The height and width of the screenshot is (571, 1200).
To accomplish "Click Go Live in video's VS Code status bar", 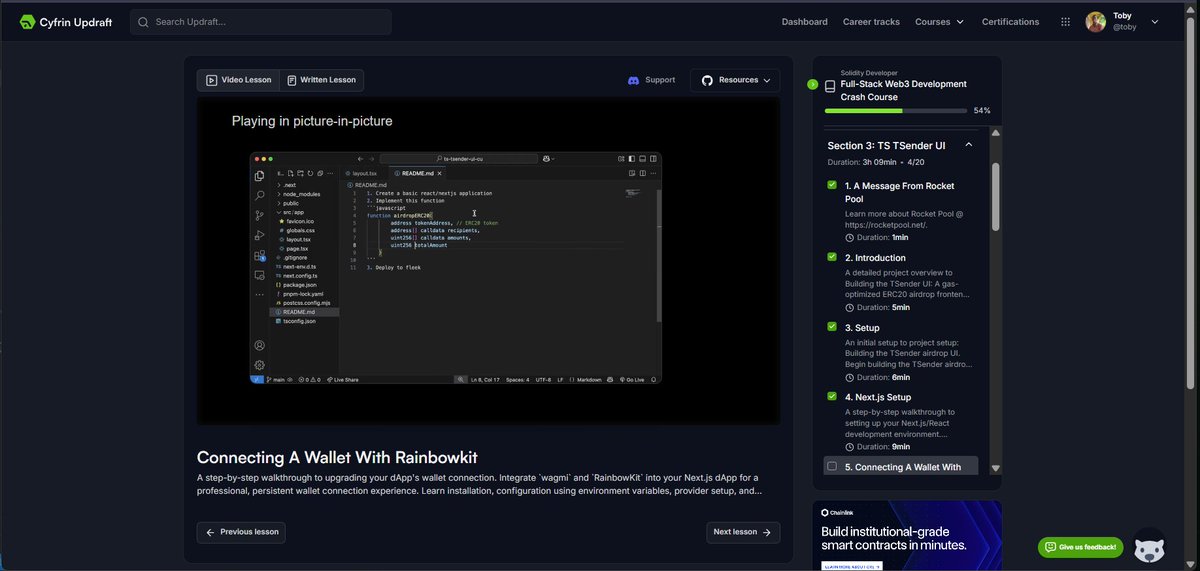I will click(x=634, y=380).
